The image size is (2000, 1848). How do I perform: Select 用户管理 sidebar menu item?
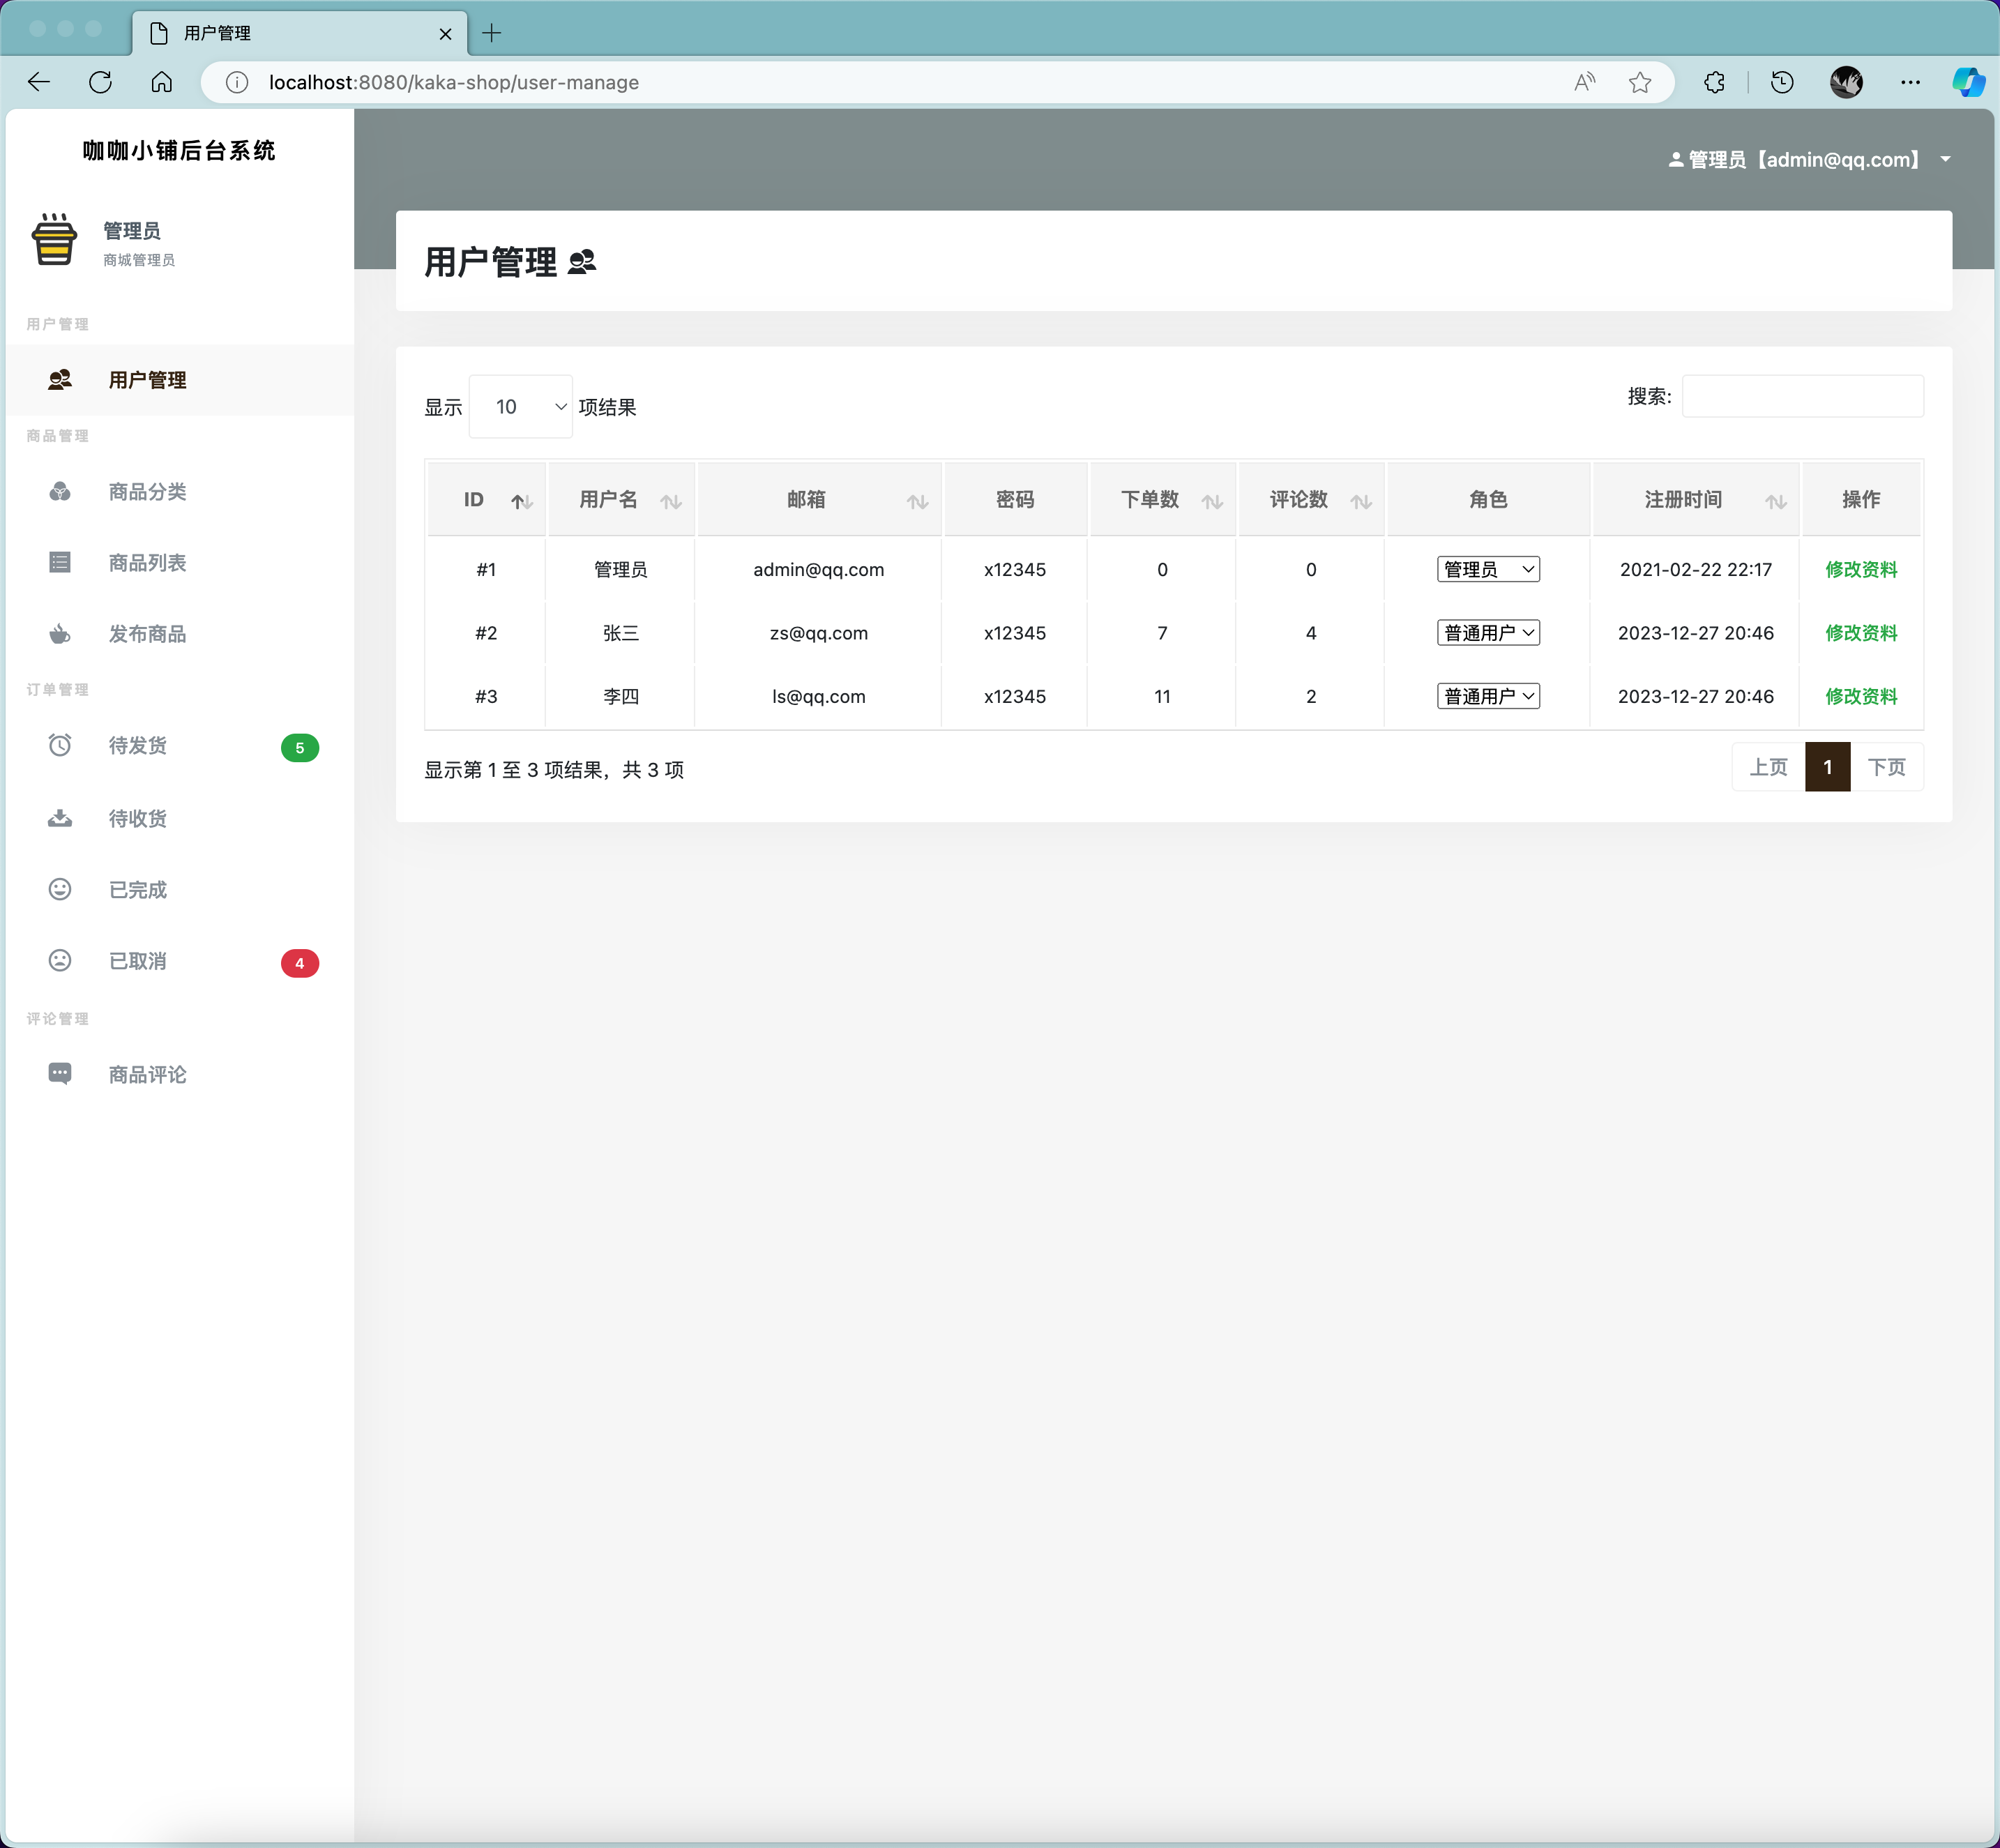[148, 380]
